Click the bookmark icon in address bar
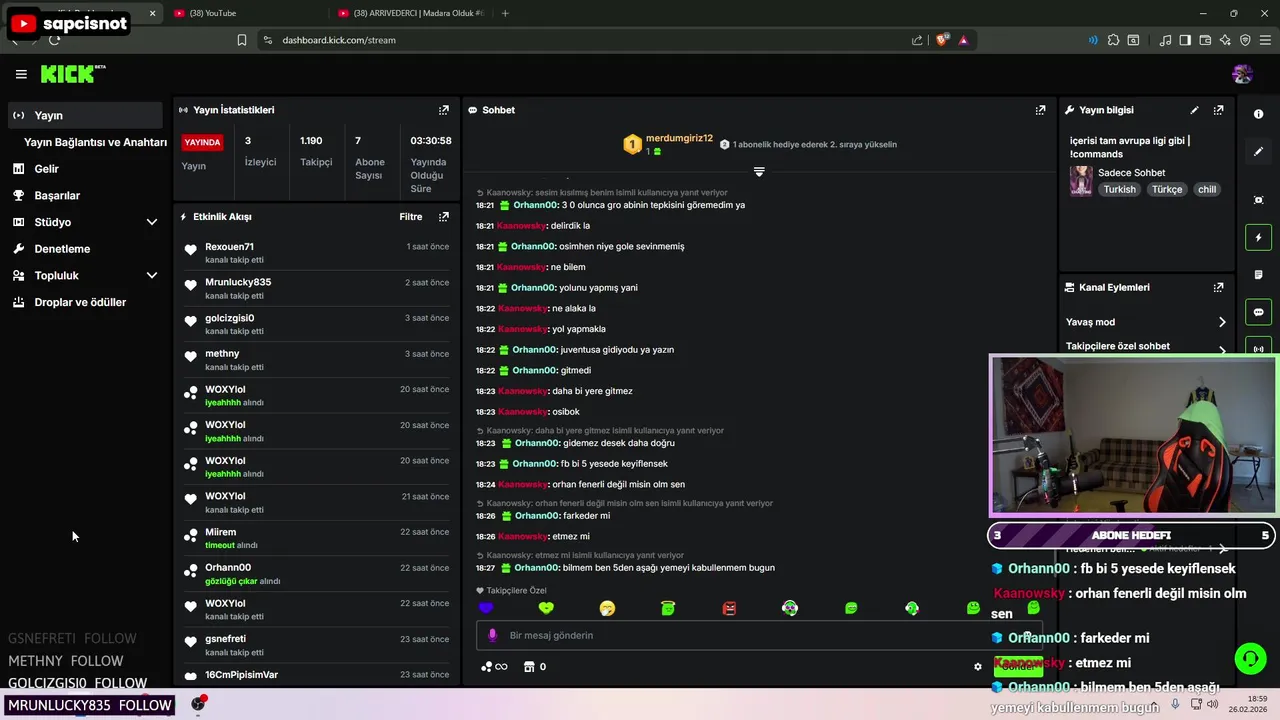Screen dimensions: 1280x720 pos(242,40)
